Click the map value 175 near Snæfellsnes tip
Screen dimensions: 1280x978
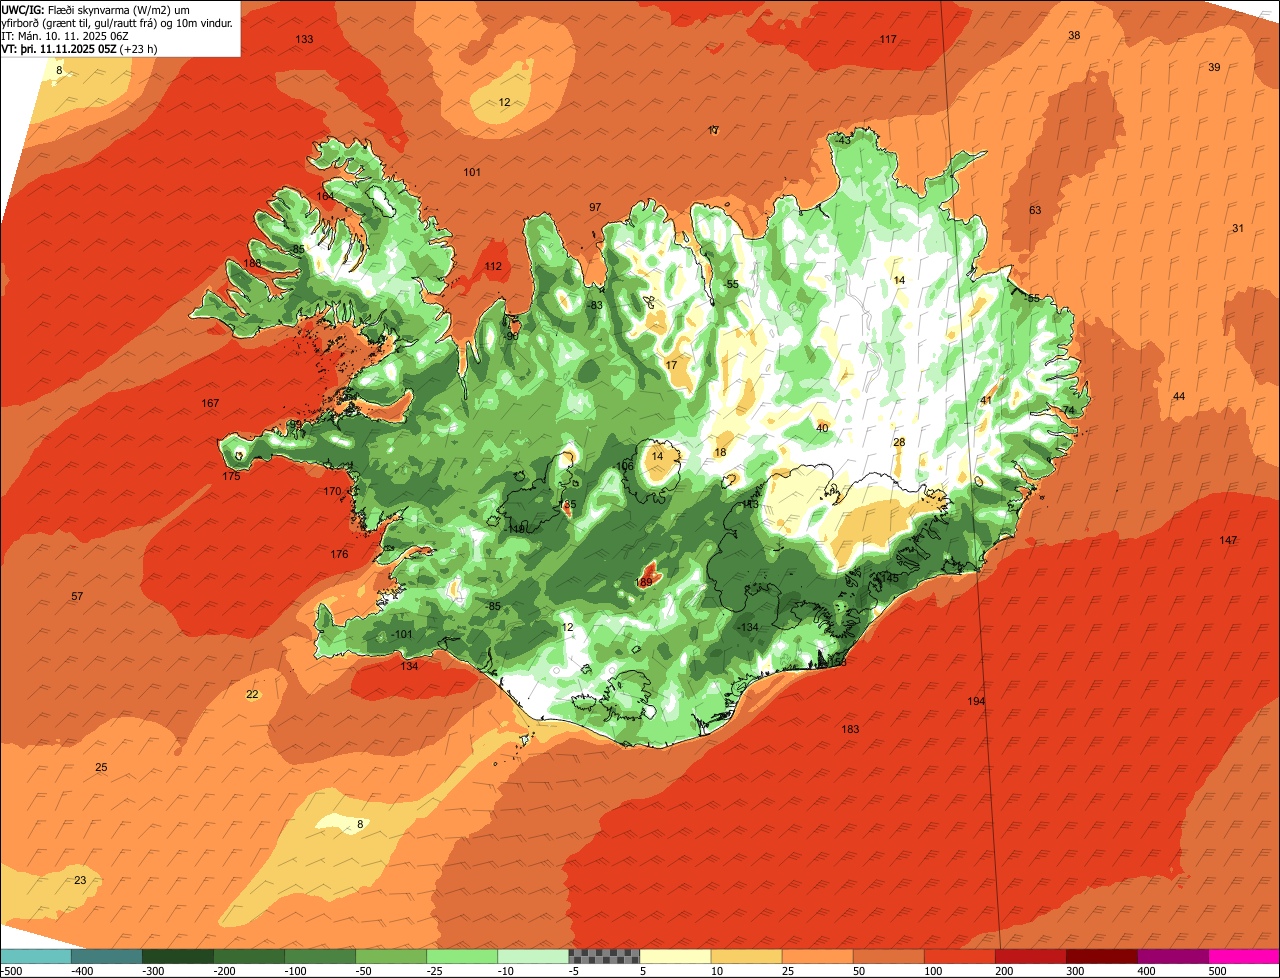point(231,476)
